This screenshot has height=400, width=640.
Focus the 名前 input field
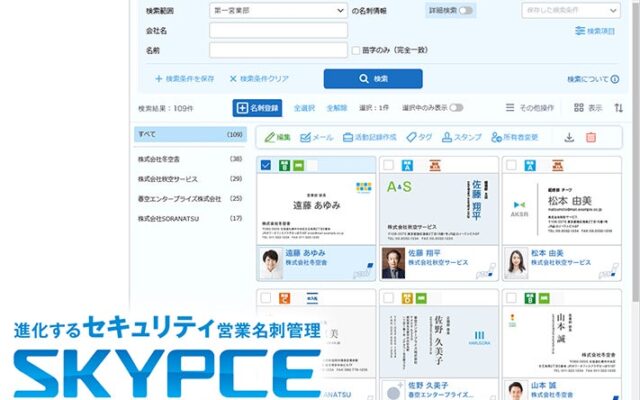coord(278,50)
